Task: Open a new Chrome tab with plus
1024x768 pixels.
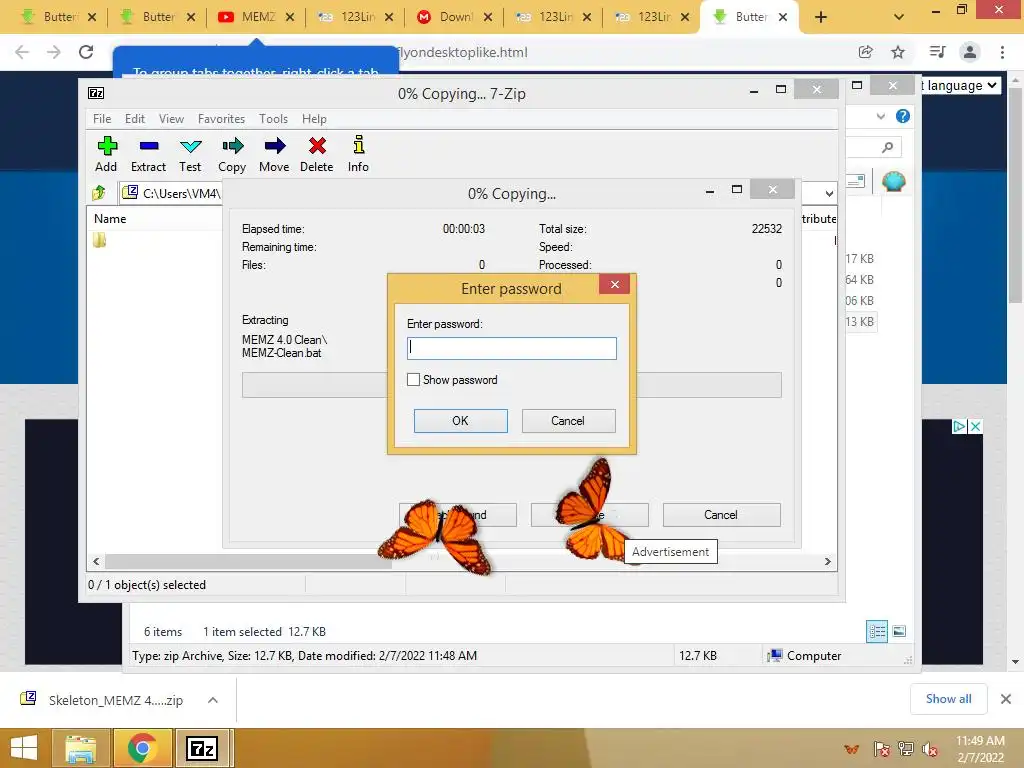Action: (x=821, y=17)
